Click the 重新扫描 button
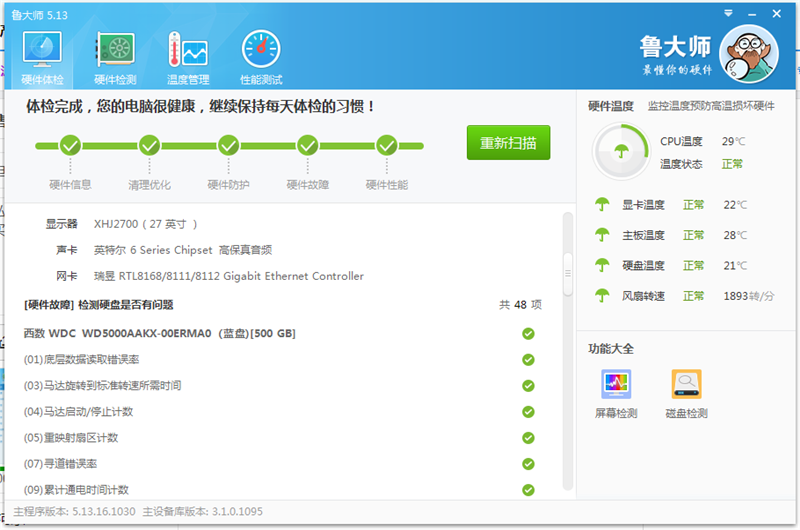The image size is (800, 530). [508, 143]
